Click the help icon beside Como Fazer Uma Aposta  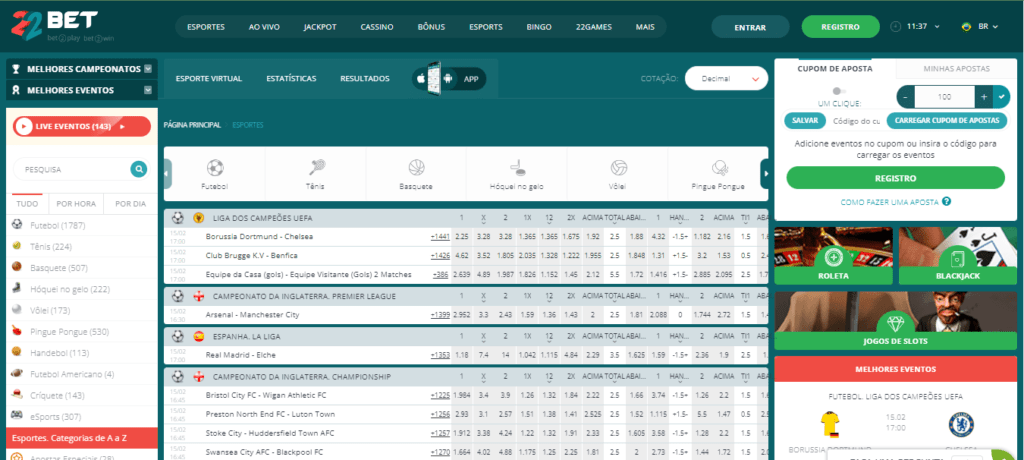[x=946, y=201]
